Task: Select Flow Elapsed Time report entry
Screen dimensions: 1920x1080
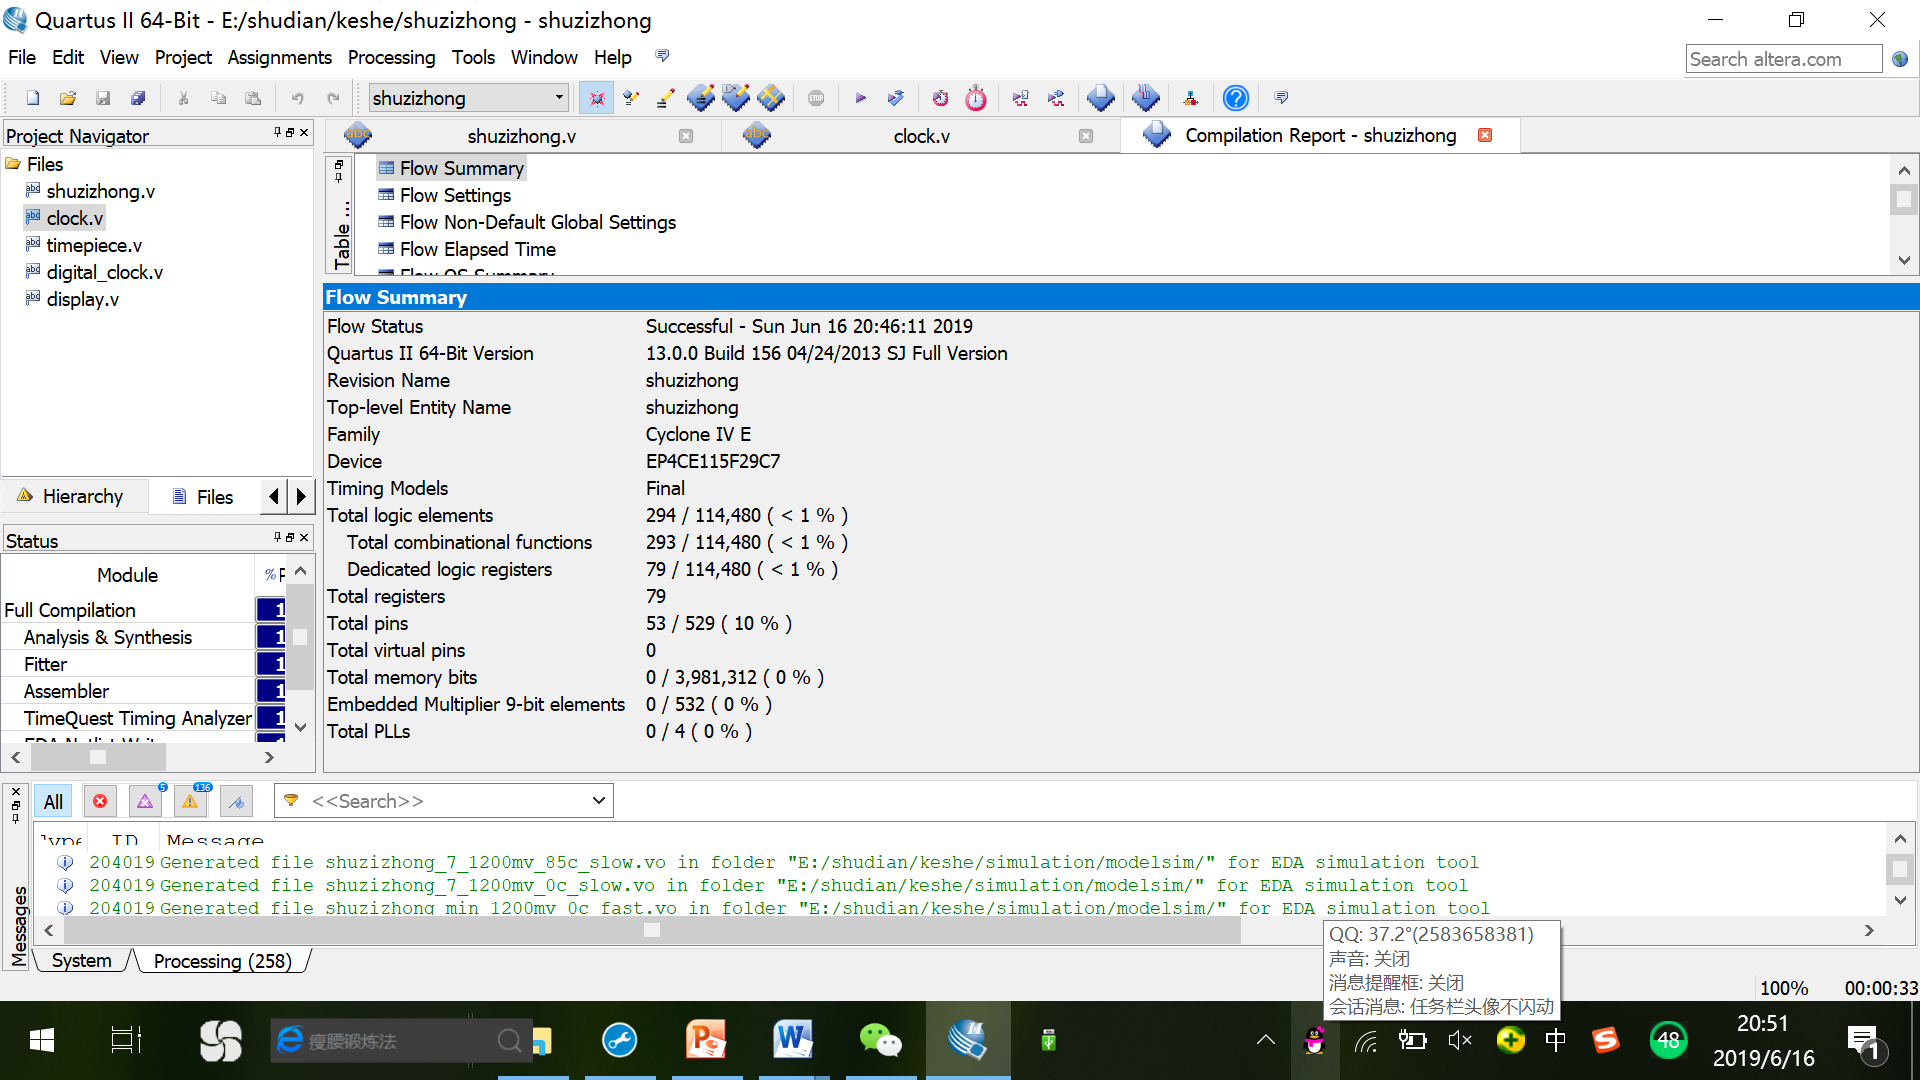Action: (x=477, y=249)
